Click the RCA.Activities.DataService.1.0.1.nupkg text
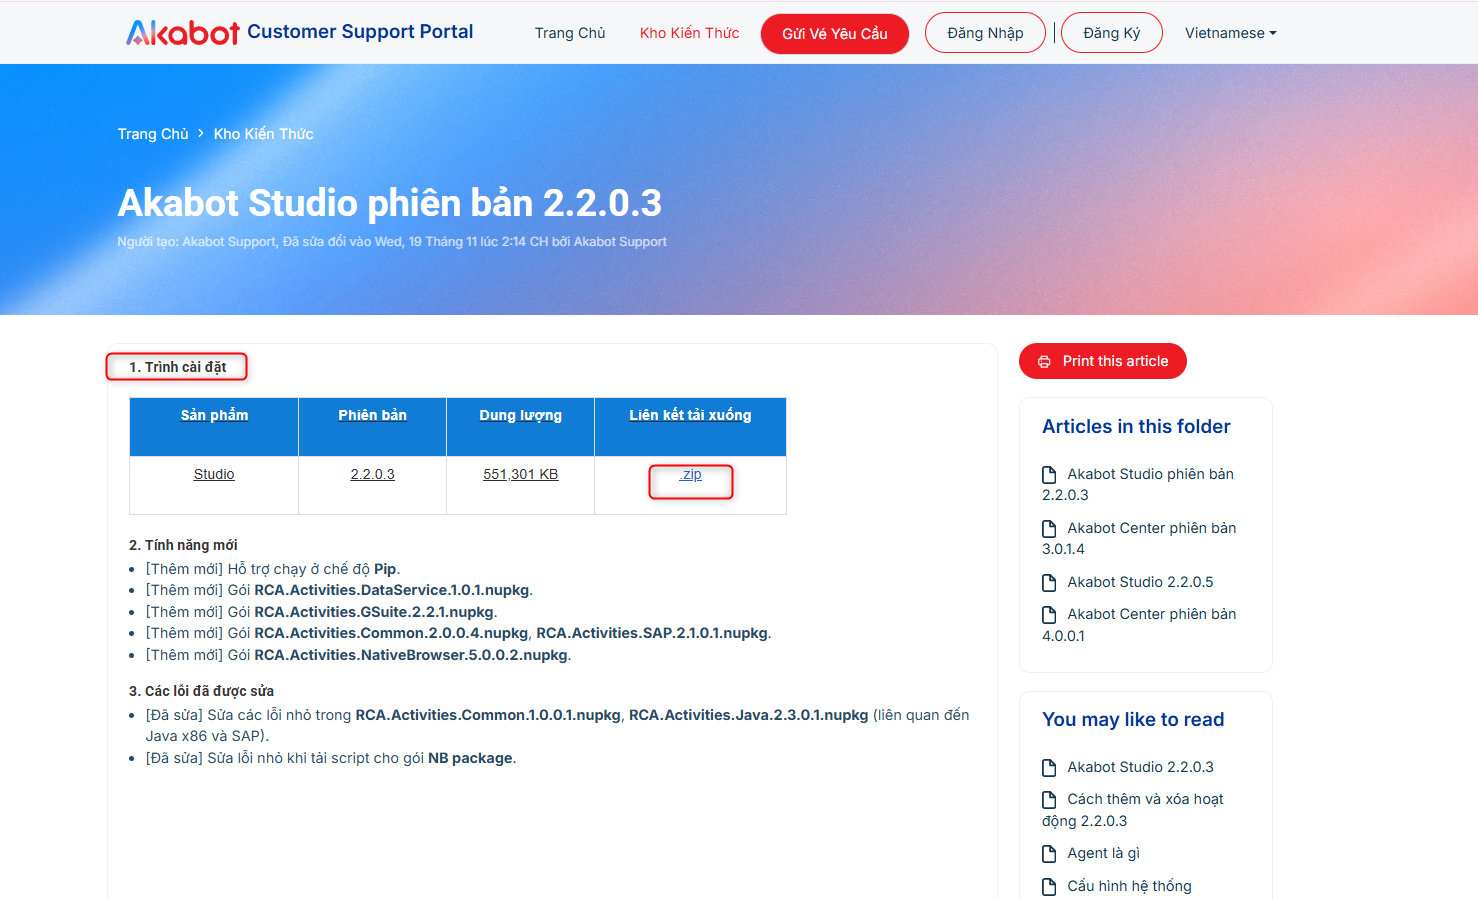The width and height of the screenshot is (1478, 899). 392,590
